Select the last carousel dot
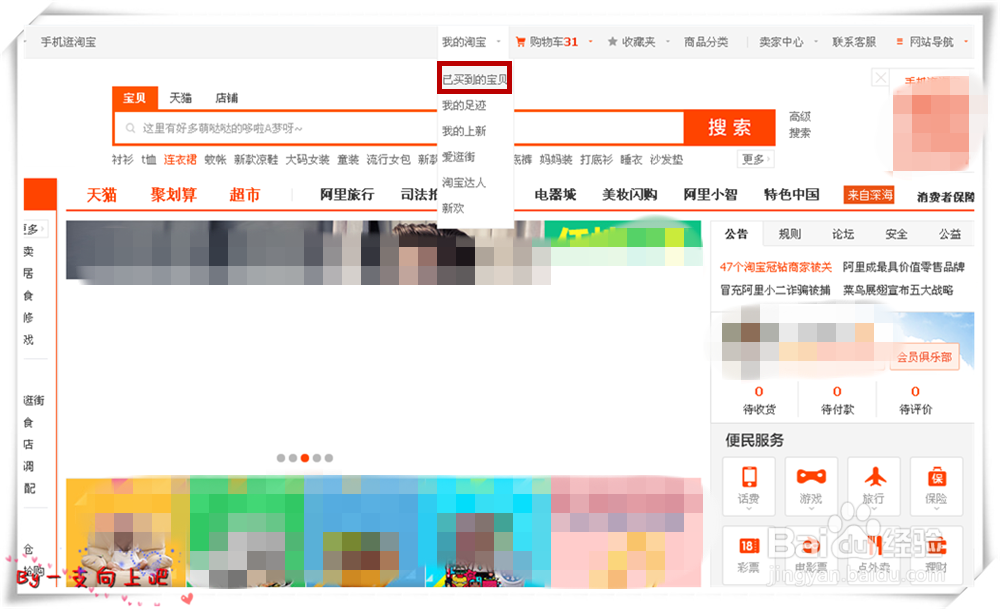 coord(329,458)
